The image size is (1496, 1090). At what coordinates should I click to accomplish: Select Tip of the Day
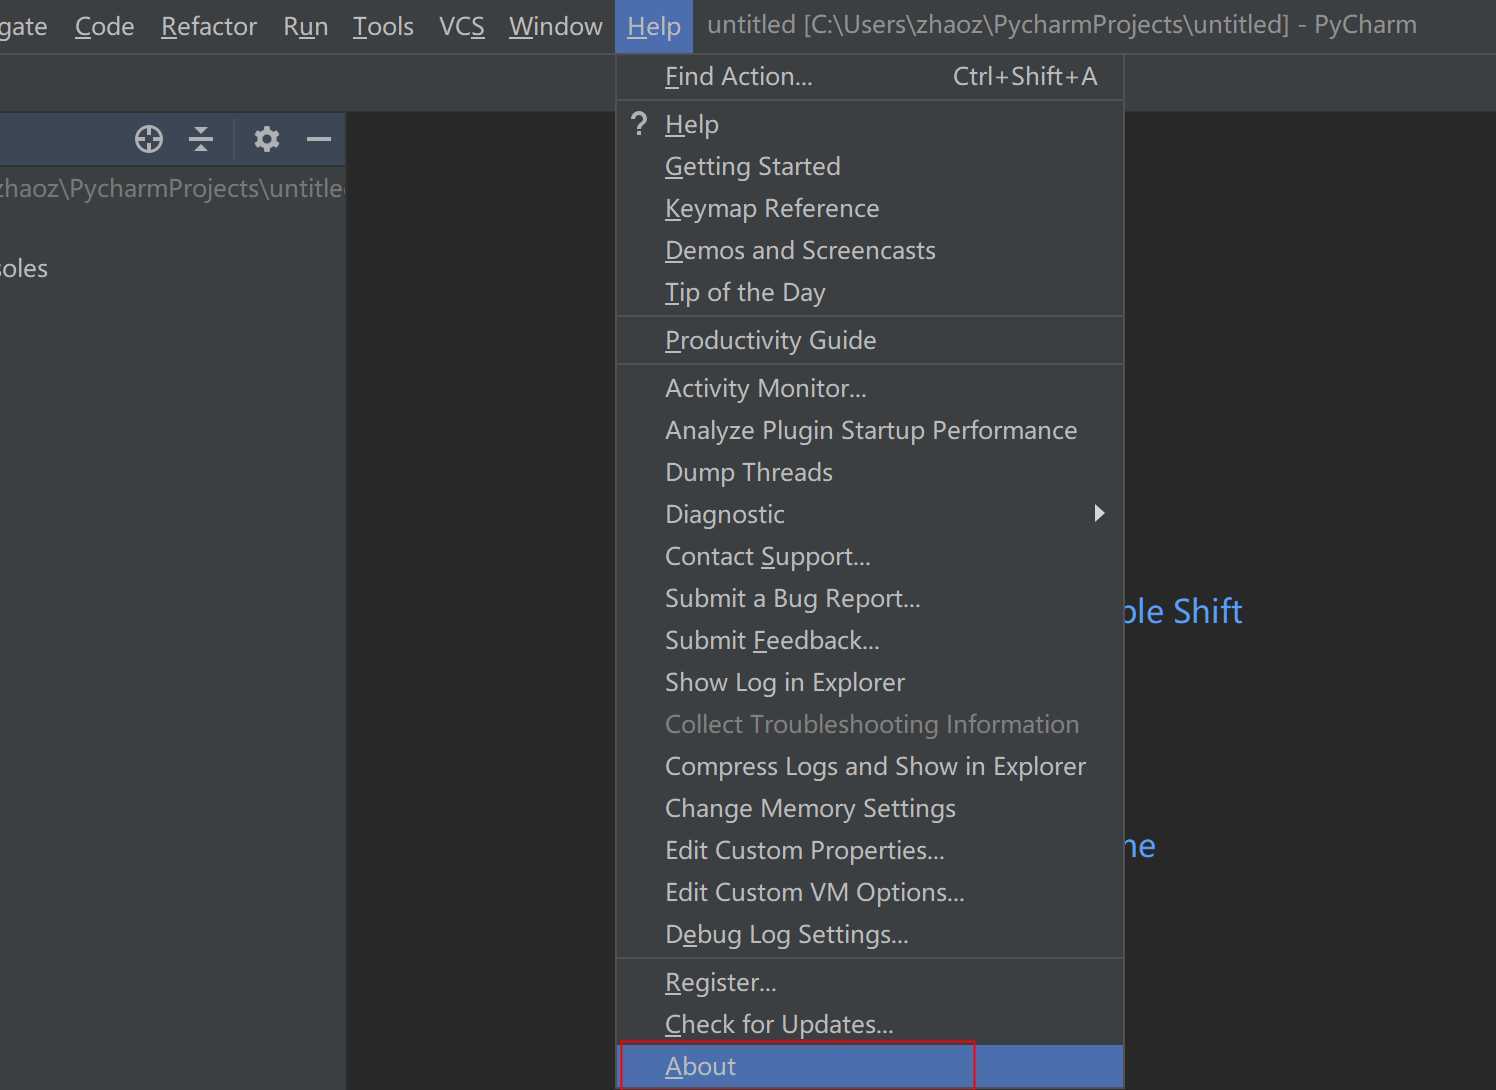coord(745,293)
